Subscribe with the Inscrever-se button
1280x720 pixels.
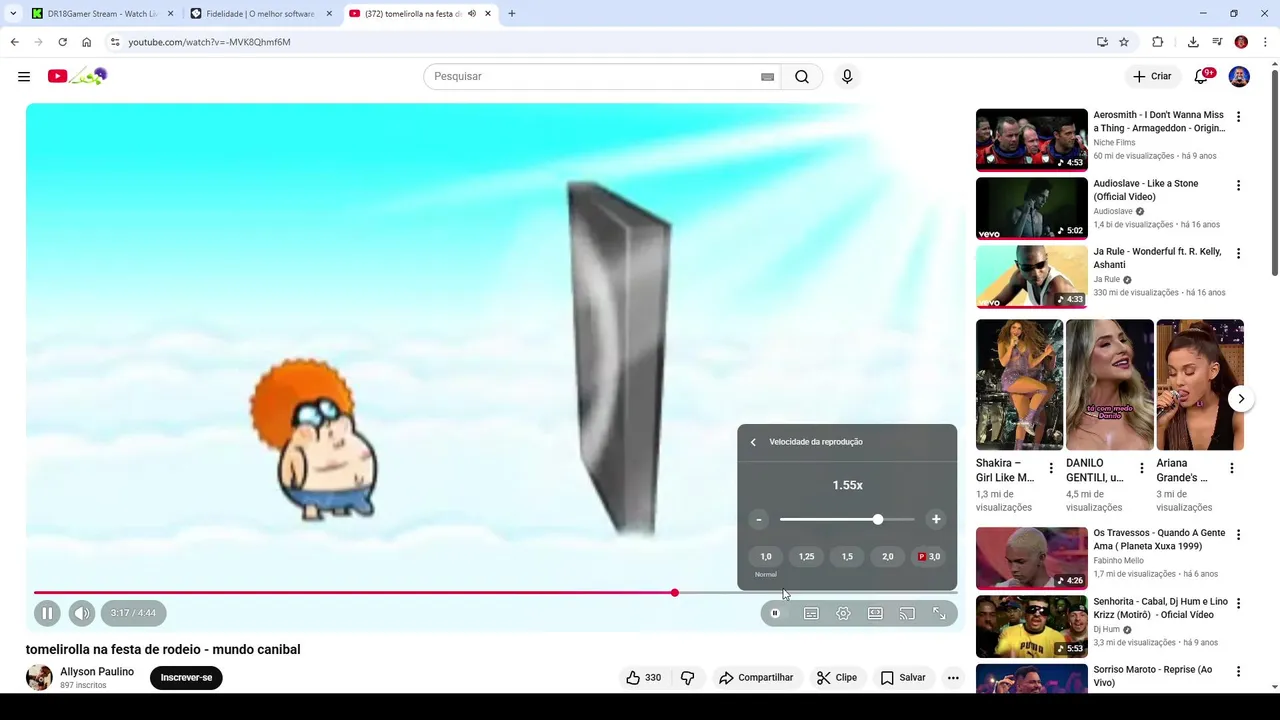coord(186,678)
